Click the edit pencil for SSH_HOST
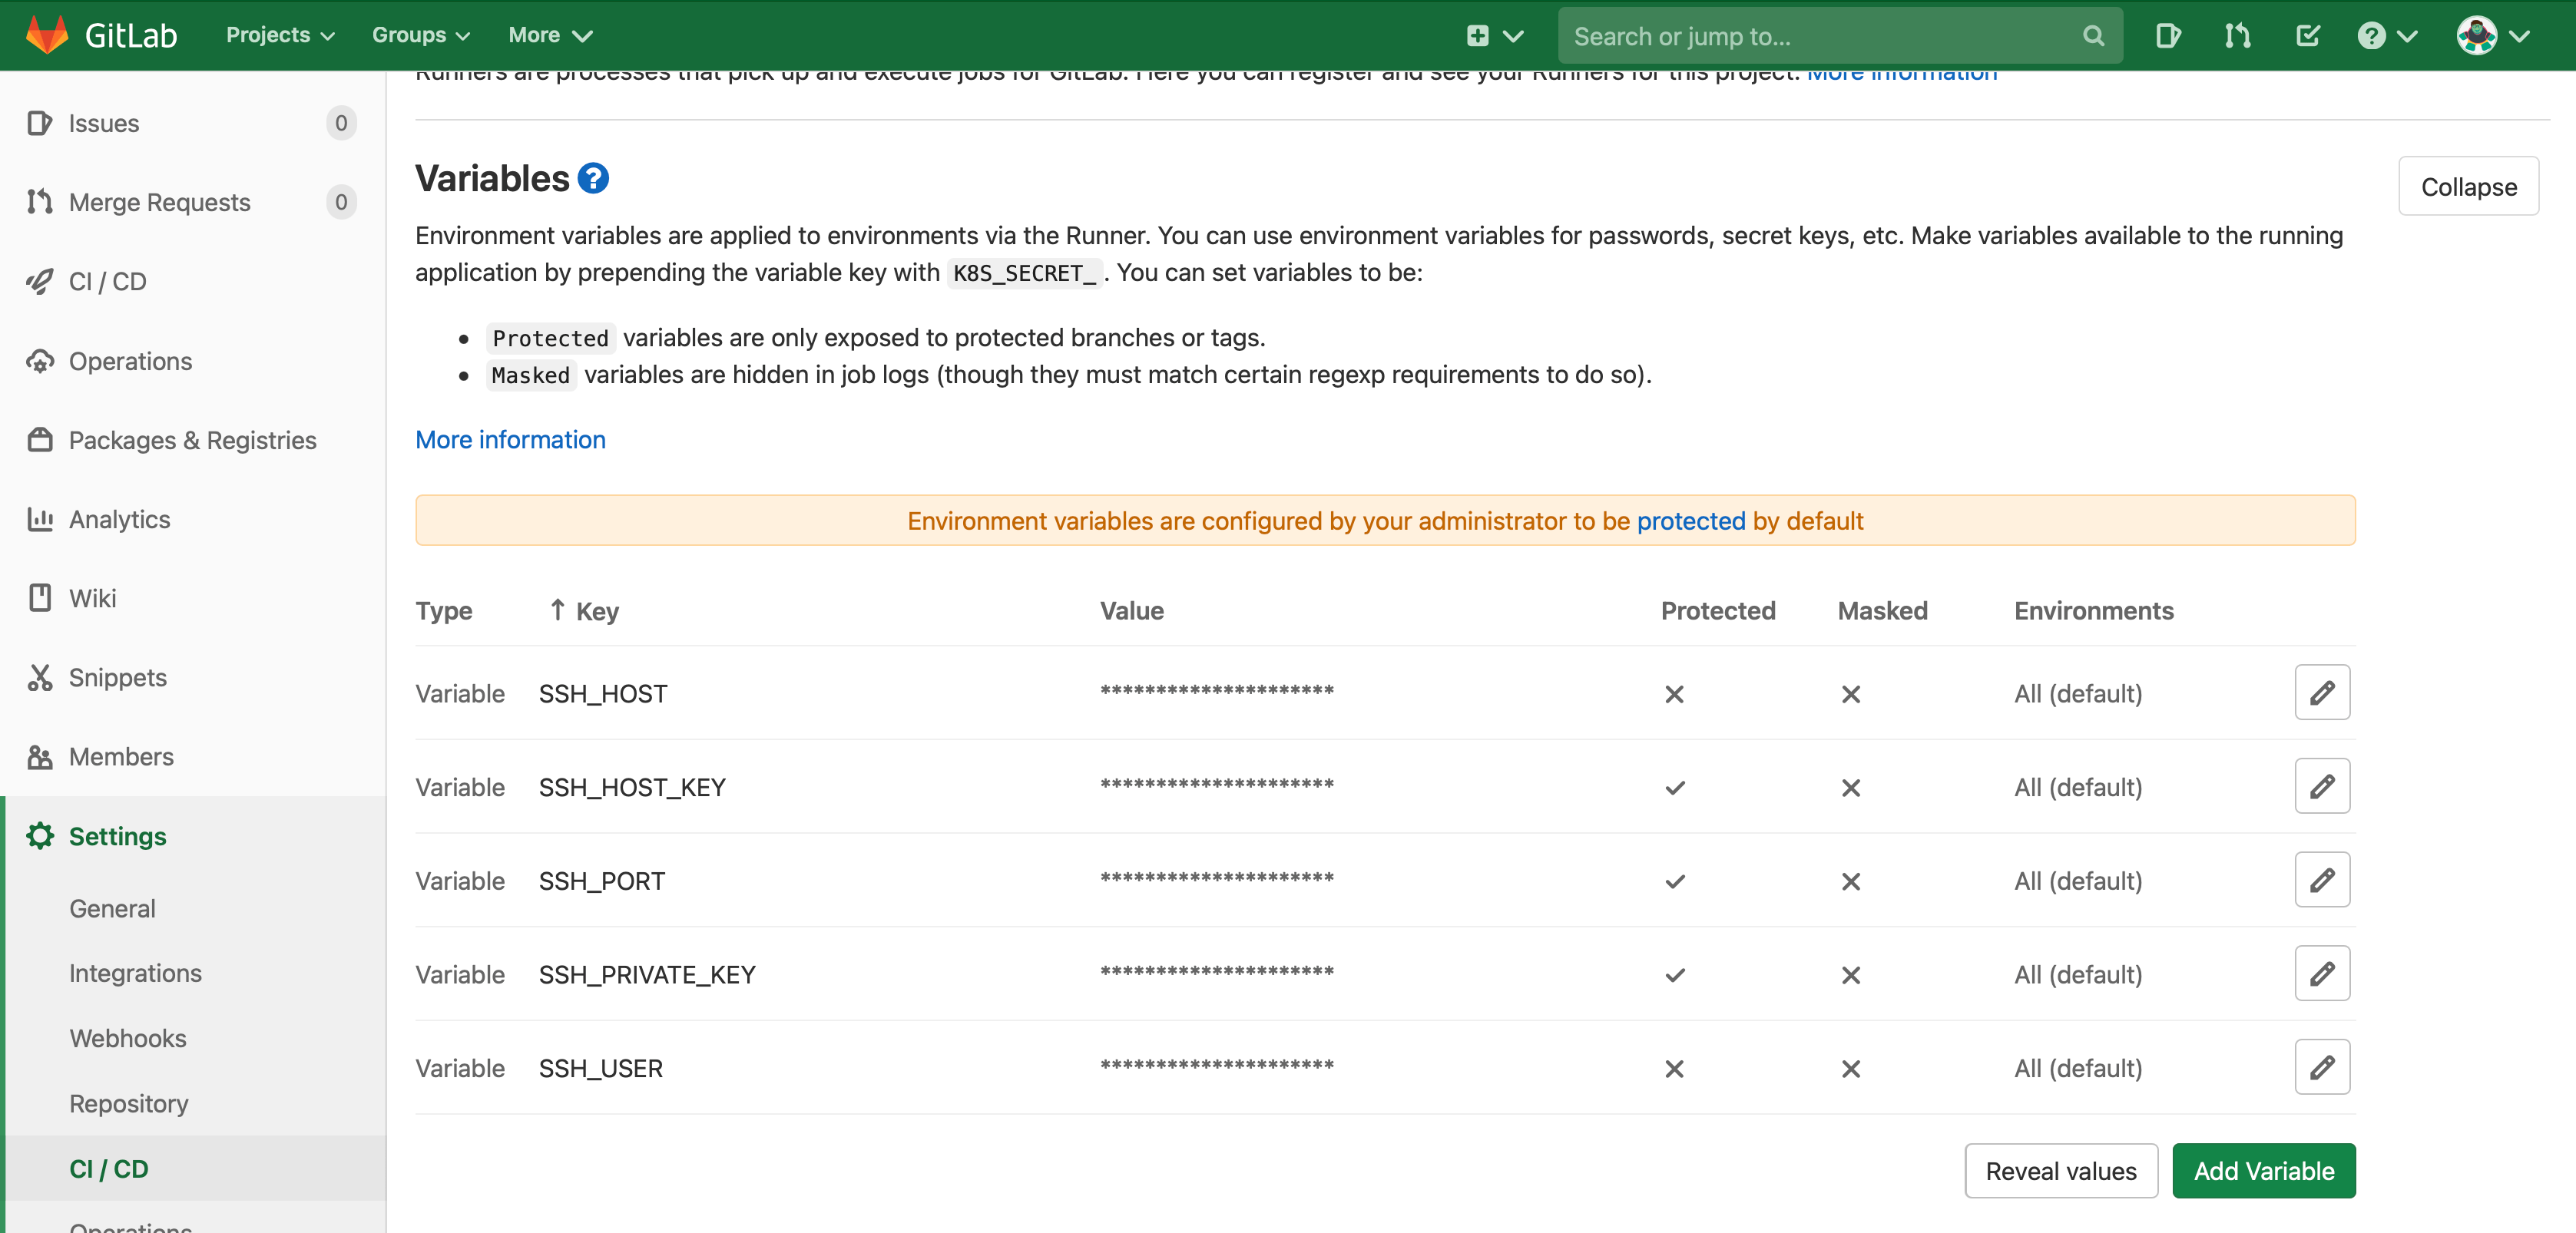Screen dimensions: 2576x1233 (x=2321, y=692)
